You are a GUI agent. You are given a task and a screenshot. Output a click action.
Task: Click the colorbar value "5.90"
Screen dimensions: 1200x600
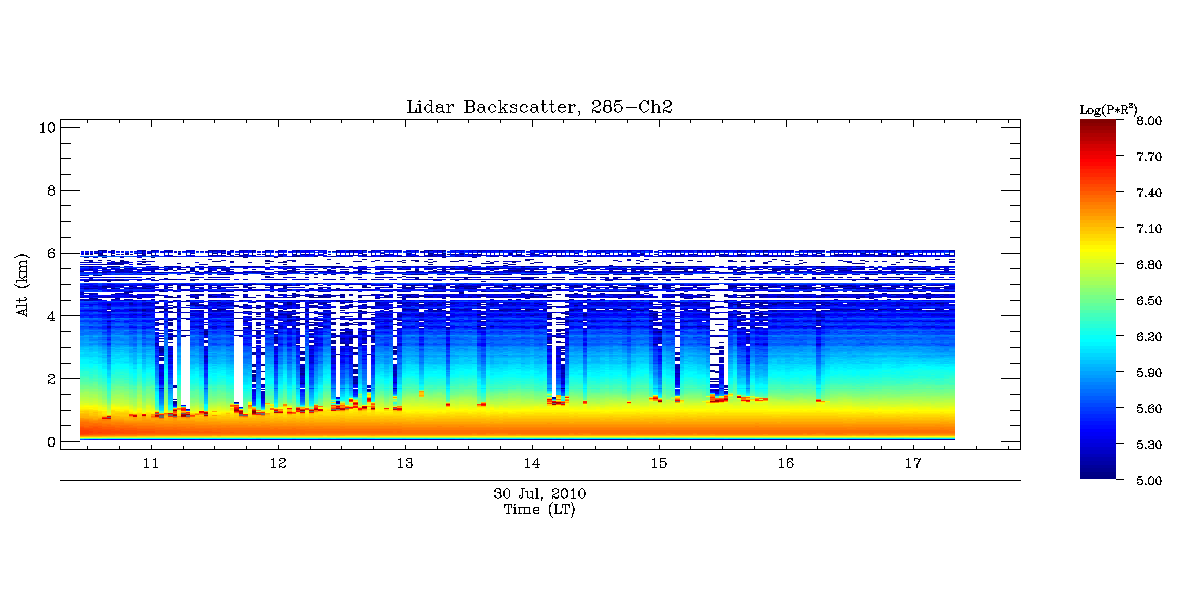coord(1150,373)
